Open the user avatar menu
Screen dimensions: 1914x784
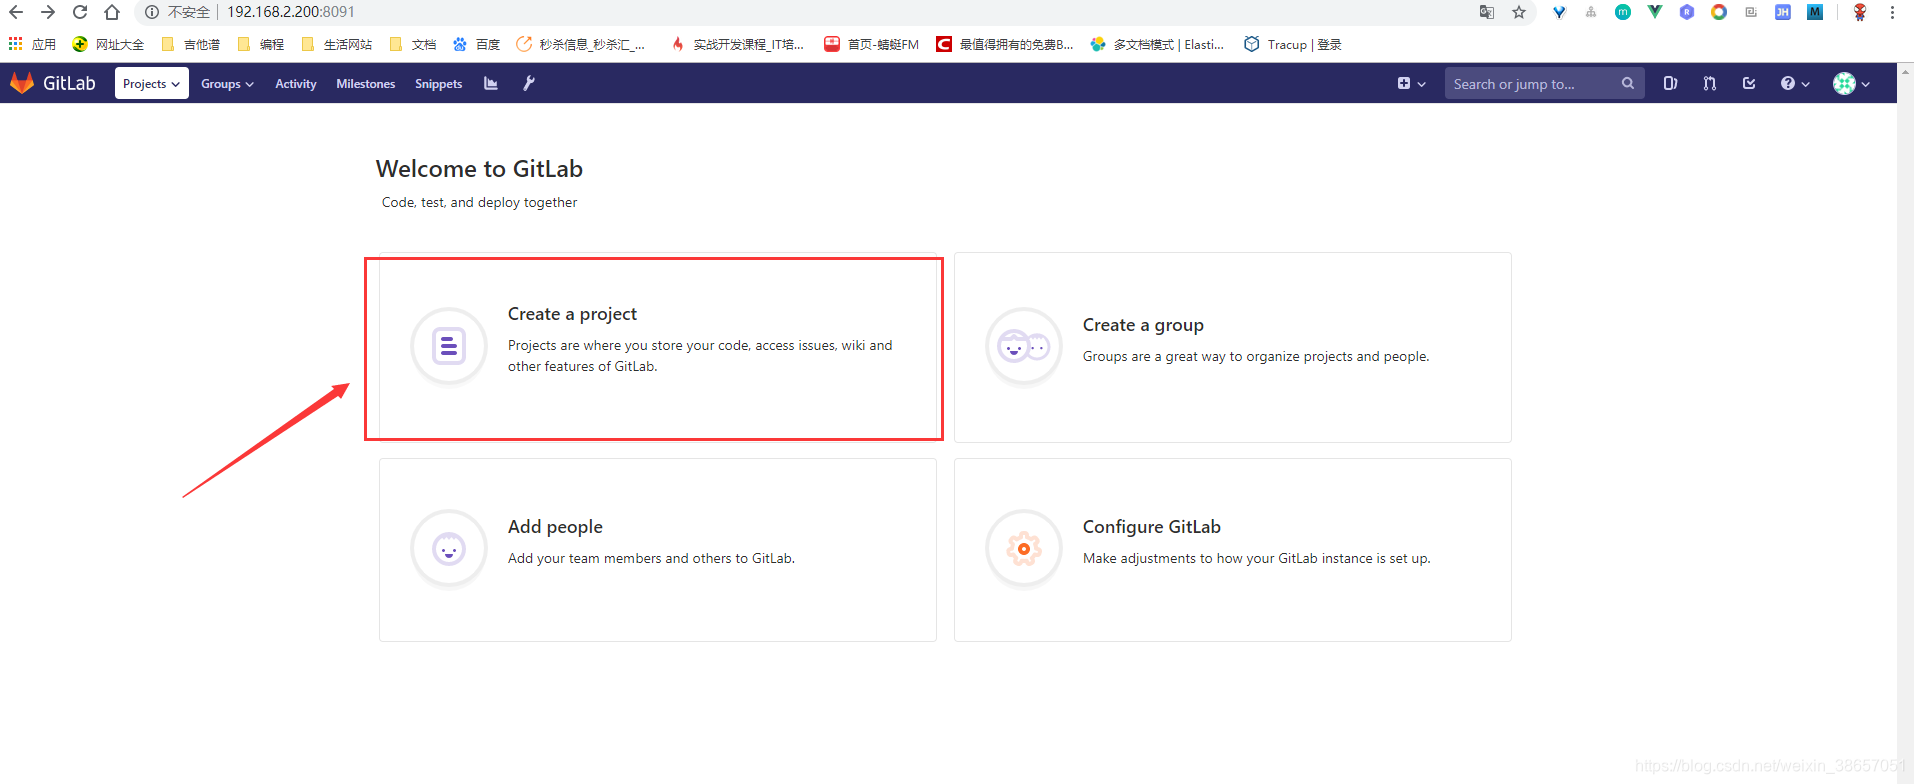(1851, 84)
